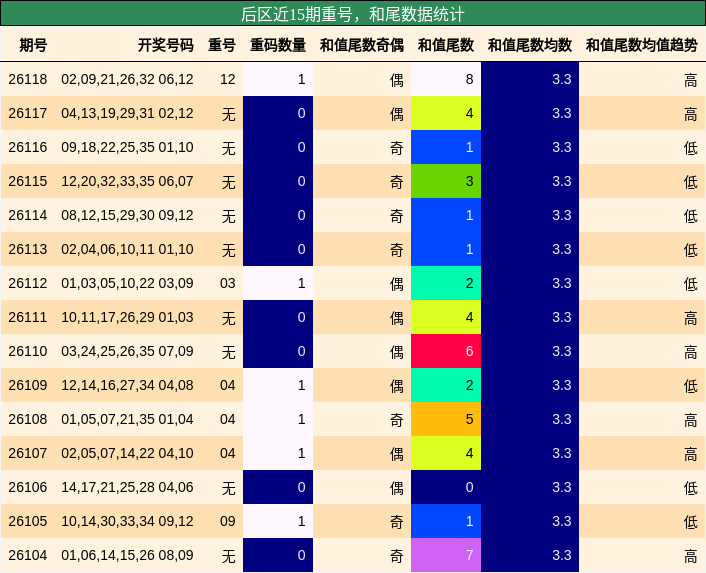
Task: Click blue cell 1 in row 26116
Action: point(446,147)
